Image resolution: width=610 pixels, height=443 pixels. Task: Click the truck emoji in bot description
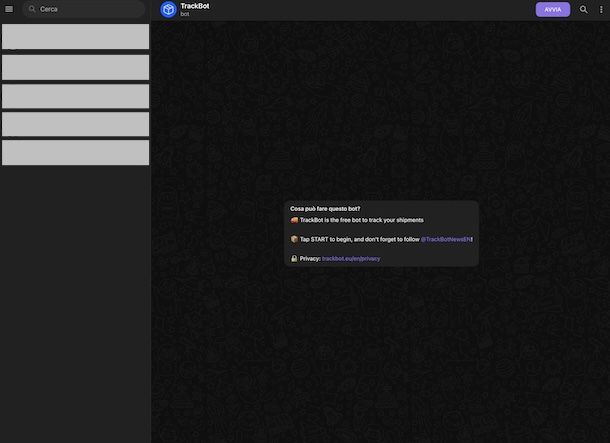click(x=294, y=220)
